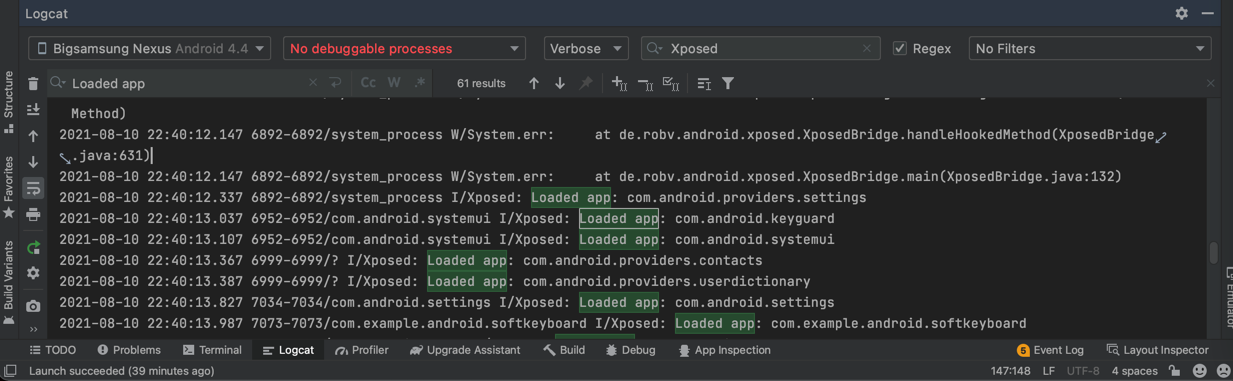The height and width of the screenshot is (381, 1233).
Task: Click scroll to end of log icon
Action: click(x=33, y=109)
